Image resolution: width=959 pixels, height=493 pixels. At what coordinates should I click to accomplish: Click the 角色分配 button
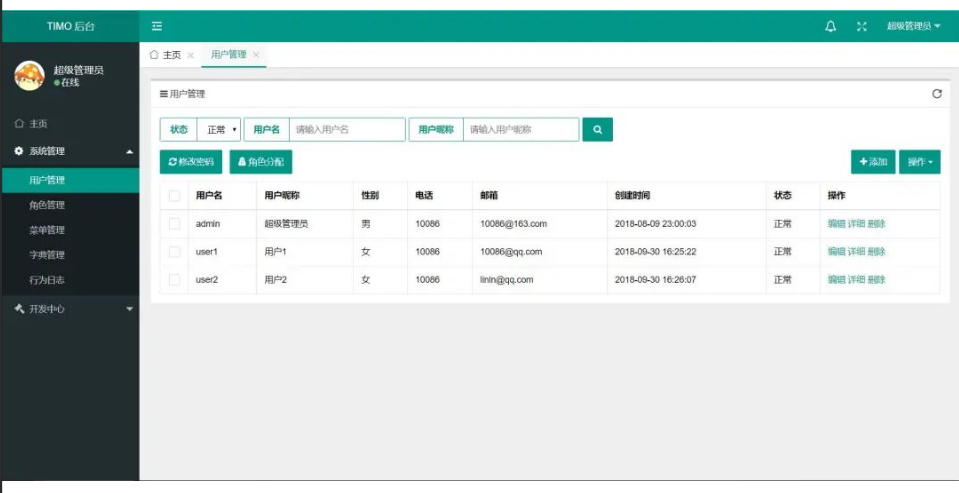[x=261, y=162]
